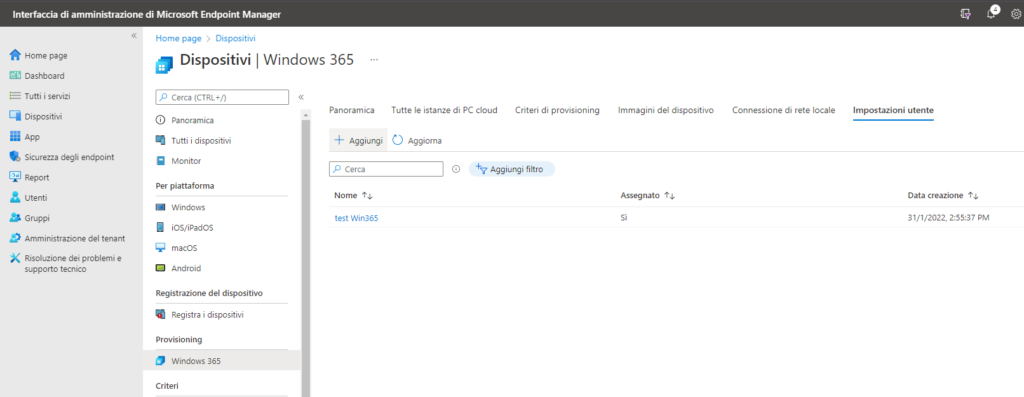Click Home page breadcrumb link

tap(178, 39)
